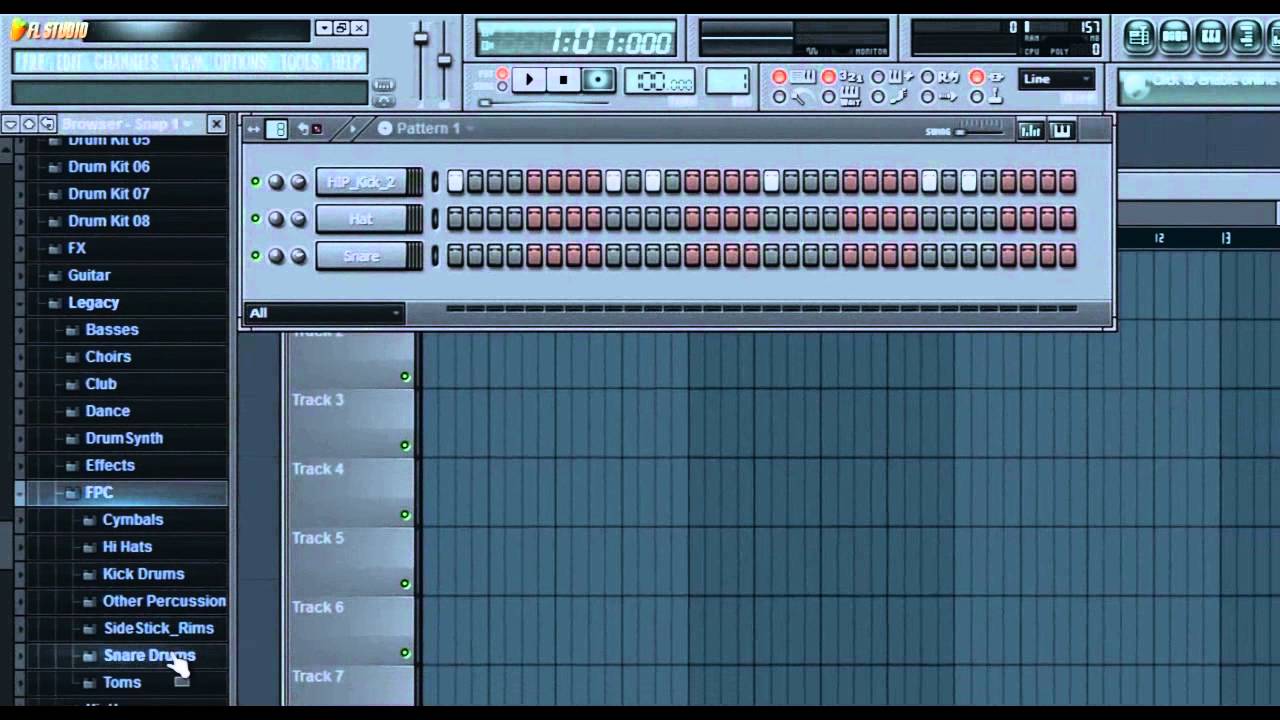Open the Playlist window icon
1280x720 pixels.
click(1139, 36)
